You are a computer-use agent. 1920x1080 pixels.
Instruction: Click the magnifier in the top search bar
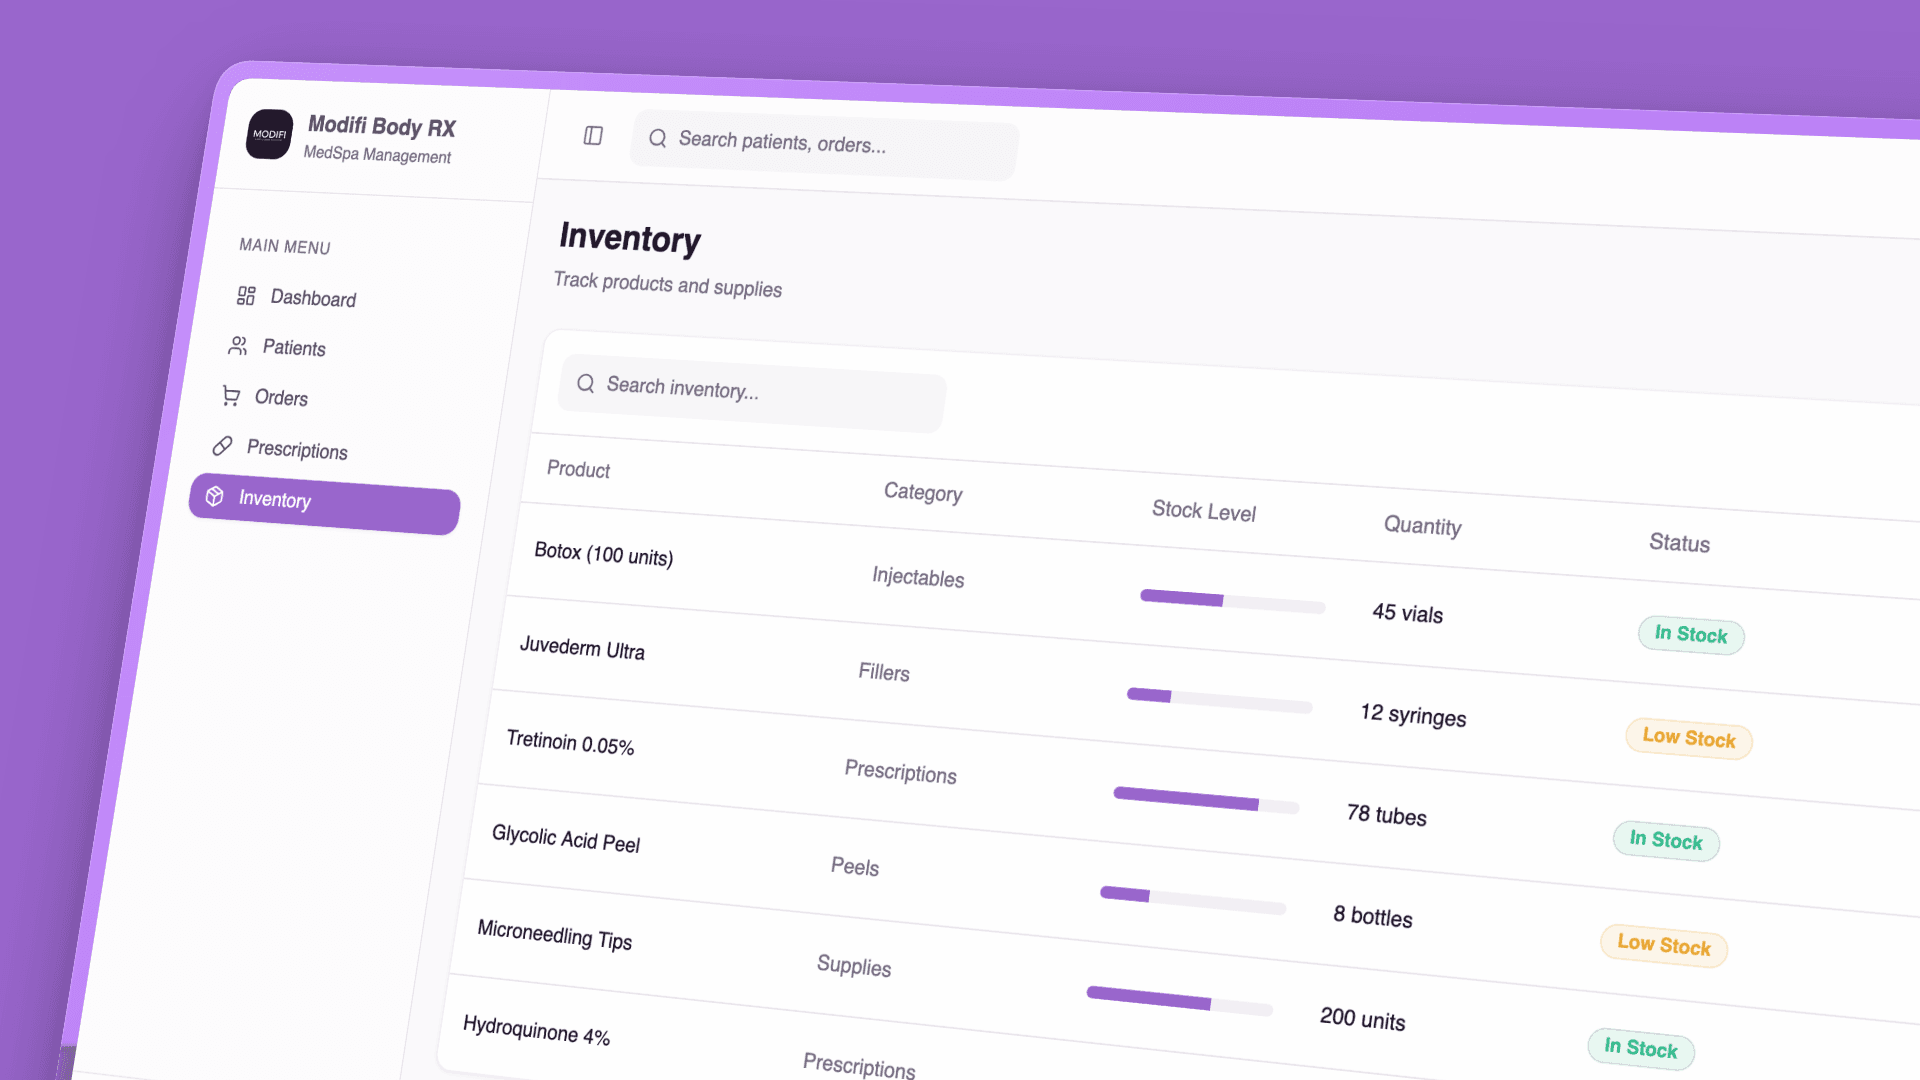(x=657, y=138)
